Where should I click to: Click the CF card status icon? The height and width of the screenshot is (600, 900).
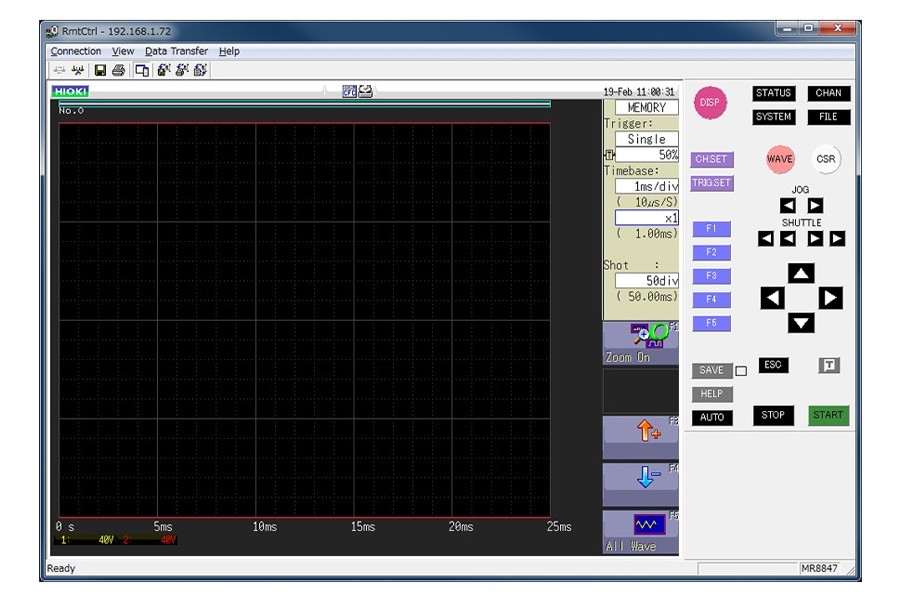pos(350,91)
